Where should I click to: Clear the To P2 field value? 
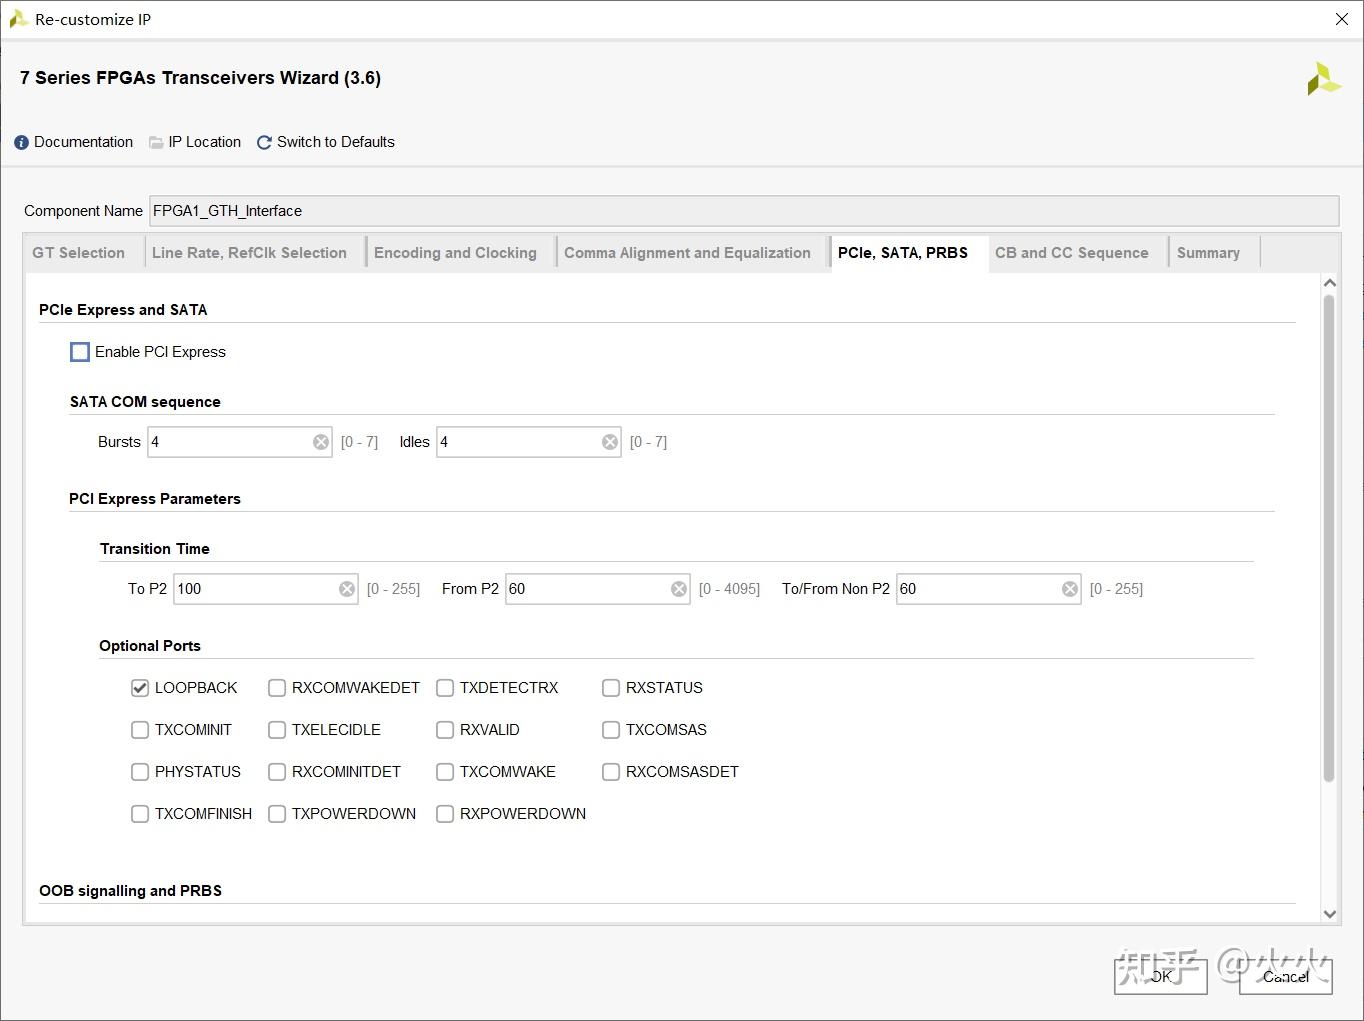click(x=347, y=589)
